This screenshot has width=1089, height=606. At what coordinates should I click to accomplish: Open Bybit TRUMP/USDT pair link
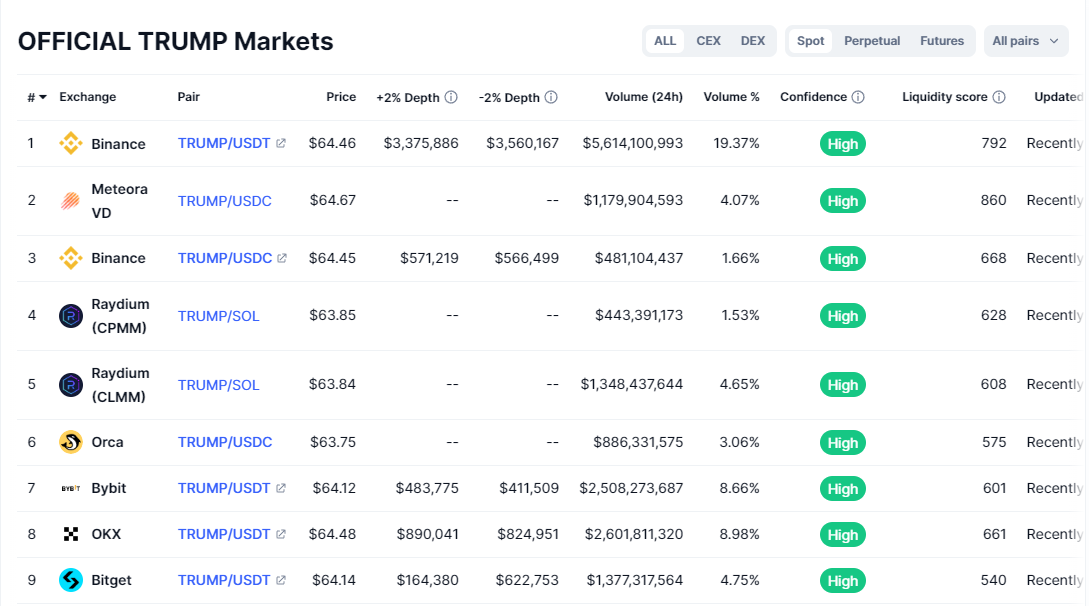click(x=224, y=488)
